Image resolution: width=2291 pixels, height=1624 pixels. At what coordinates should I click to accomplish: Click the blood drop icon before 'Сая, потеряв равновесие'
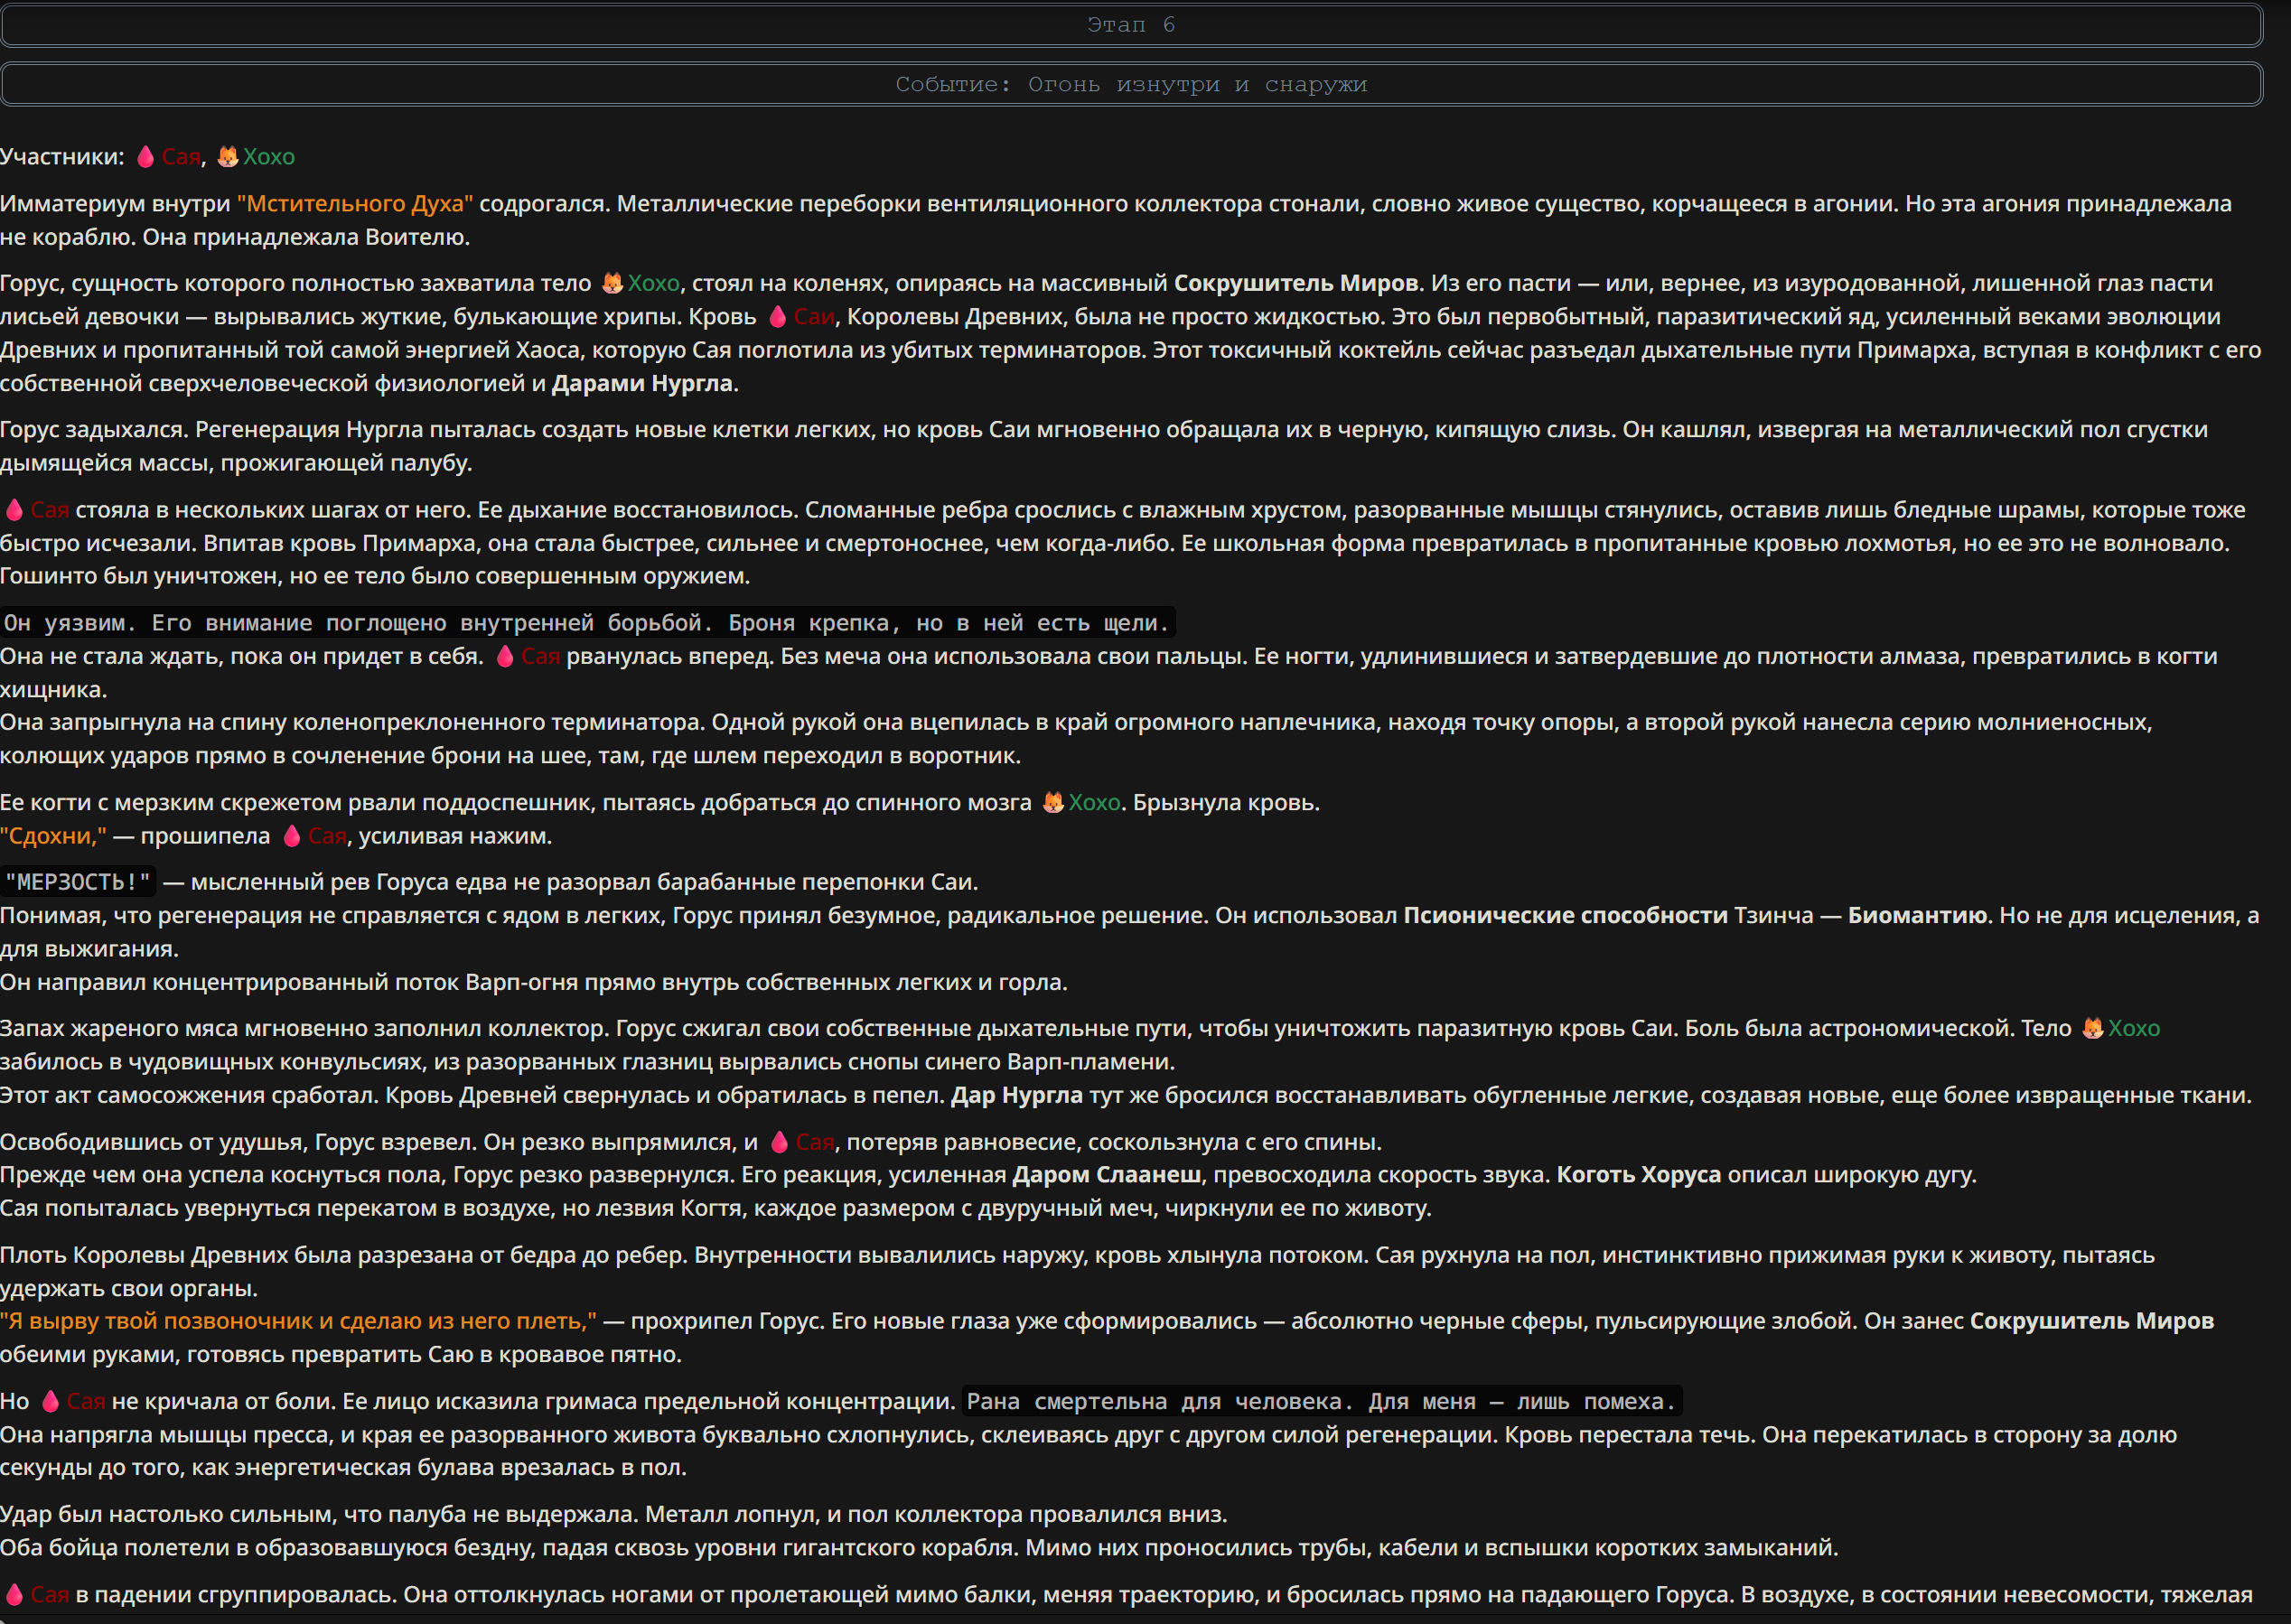click(x=780, y=1142)
